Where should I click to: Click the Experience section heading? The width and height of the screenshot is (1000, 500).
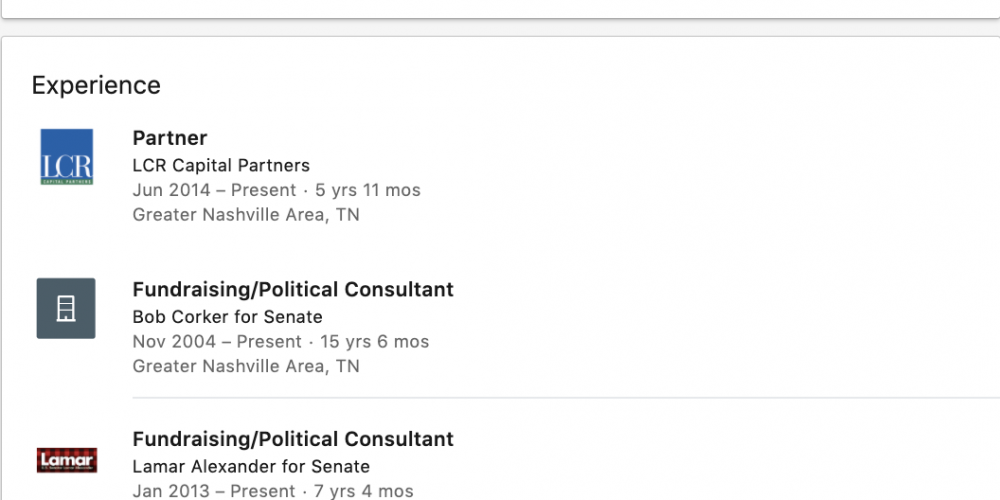tap(96, 86)
